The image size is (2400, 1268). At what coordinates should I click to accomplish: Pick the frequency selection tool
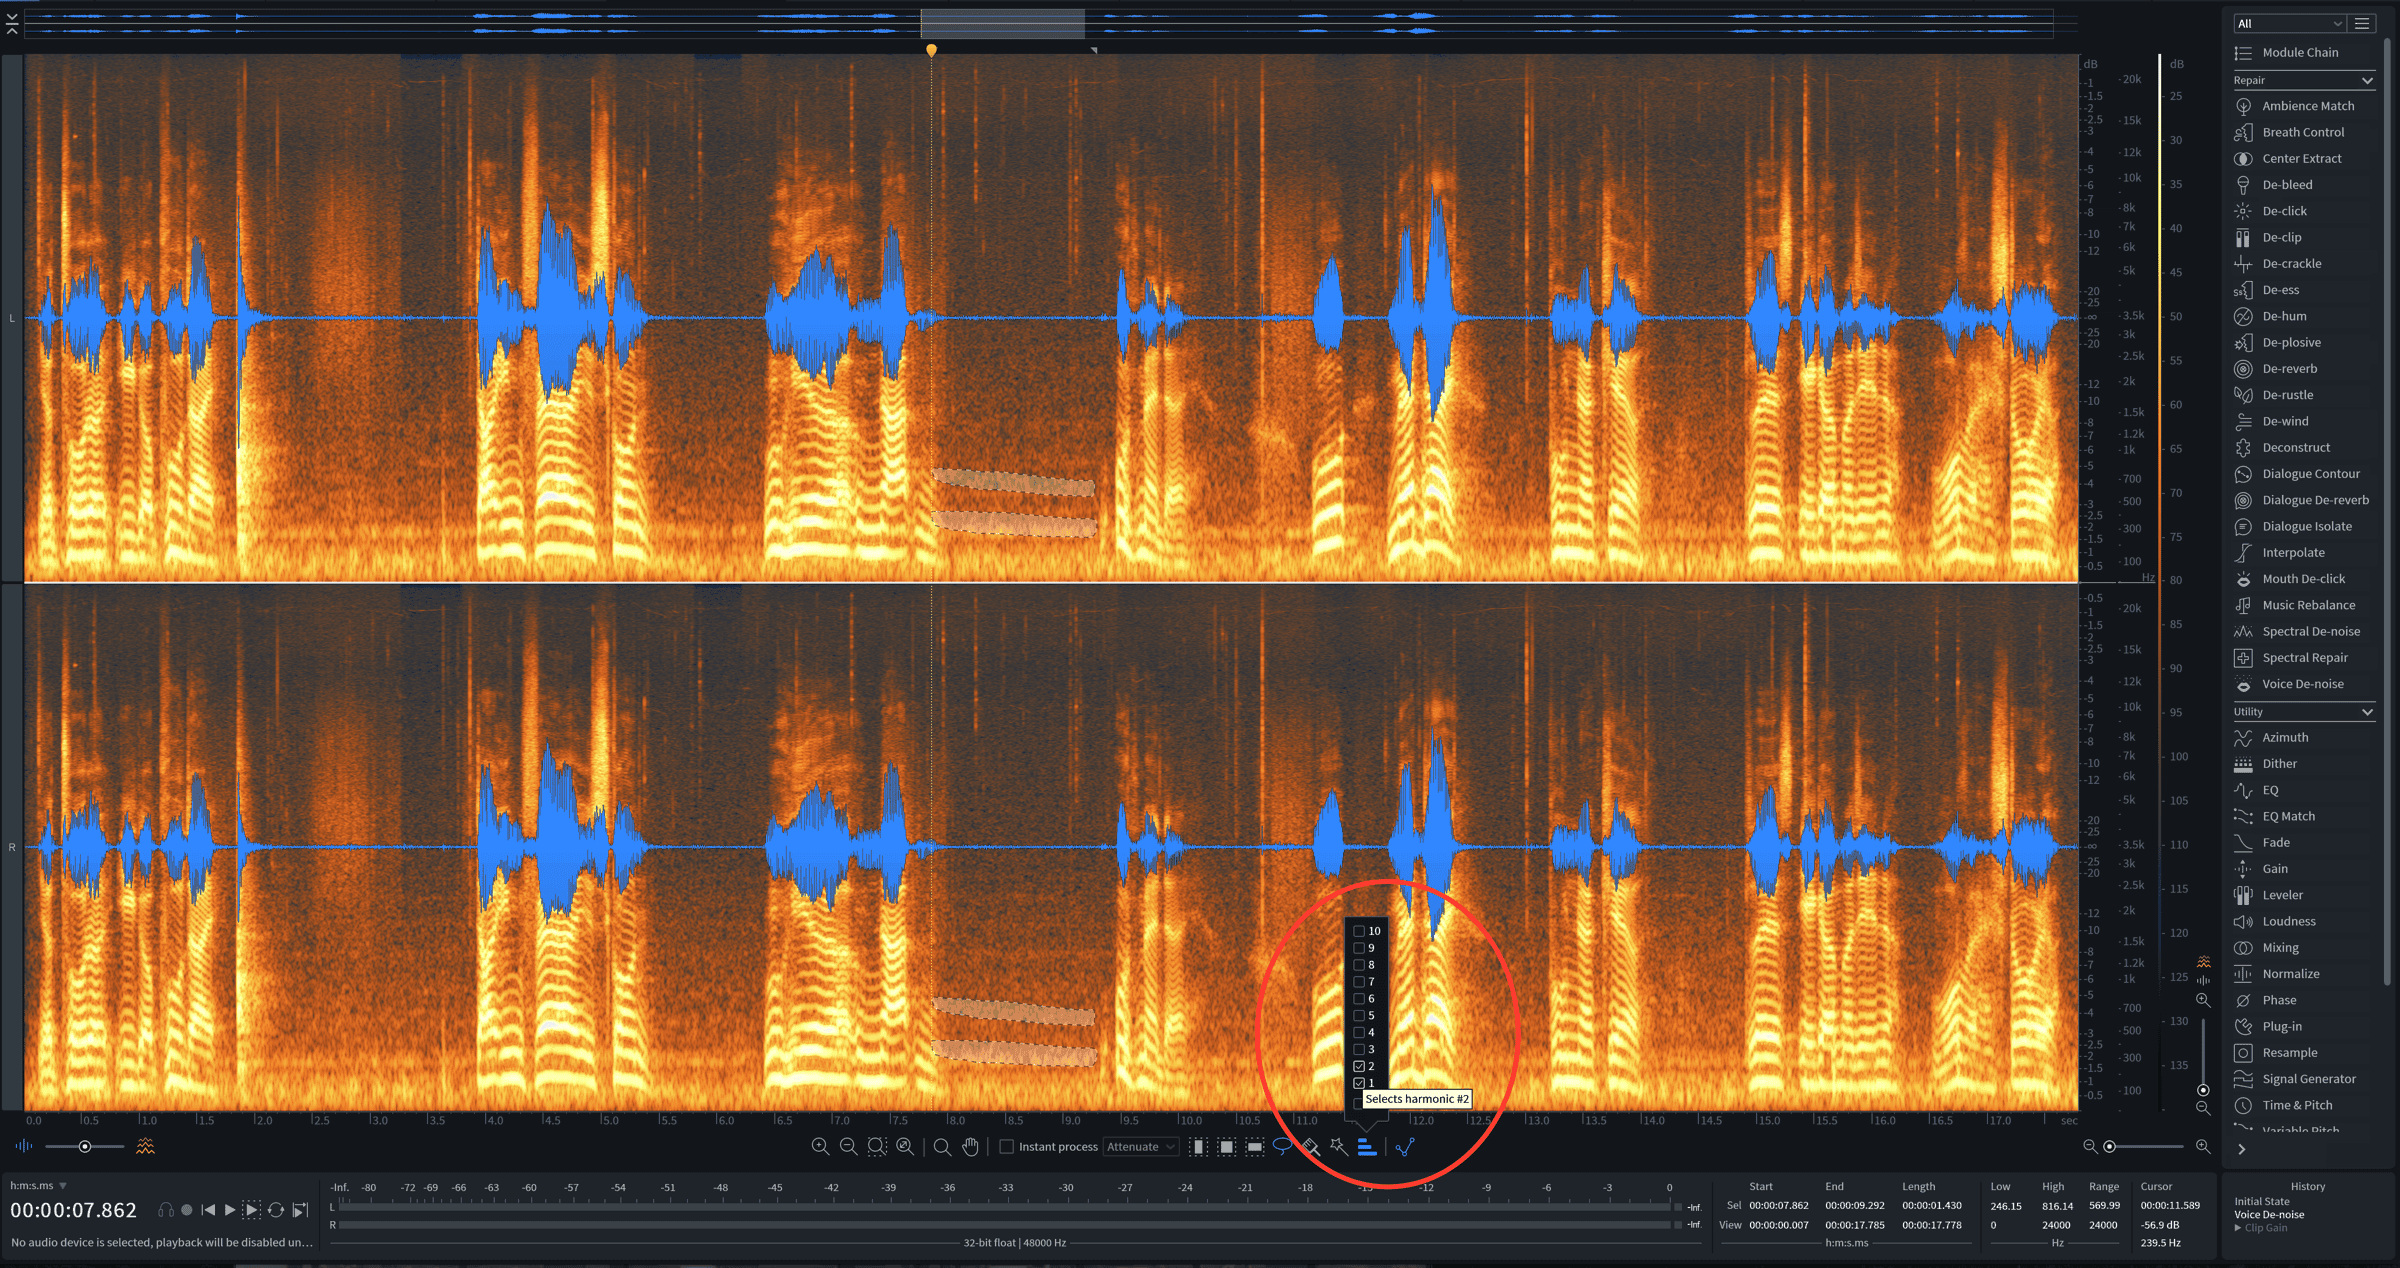coord(1254,1147)
